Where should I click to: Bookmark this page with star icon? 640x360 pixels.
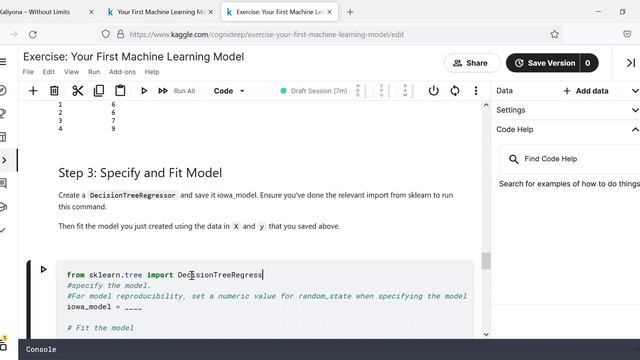click(x=554, y=34)
